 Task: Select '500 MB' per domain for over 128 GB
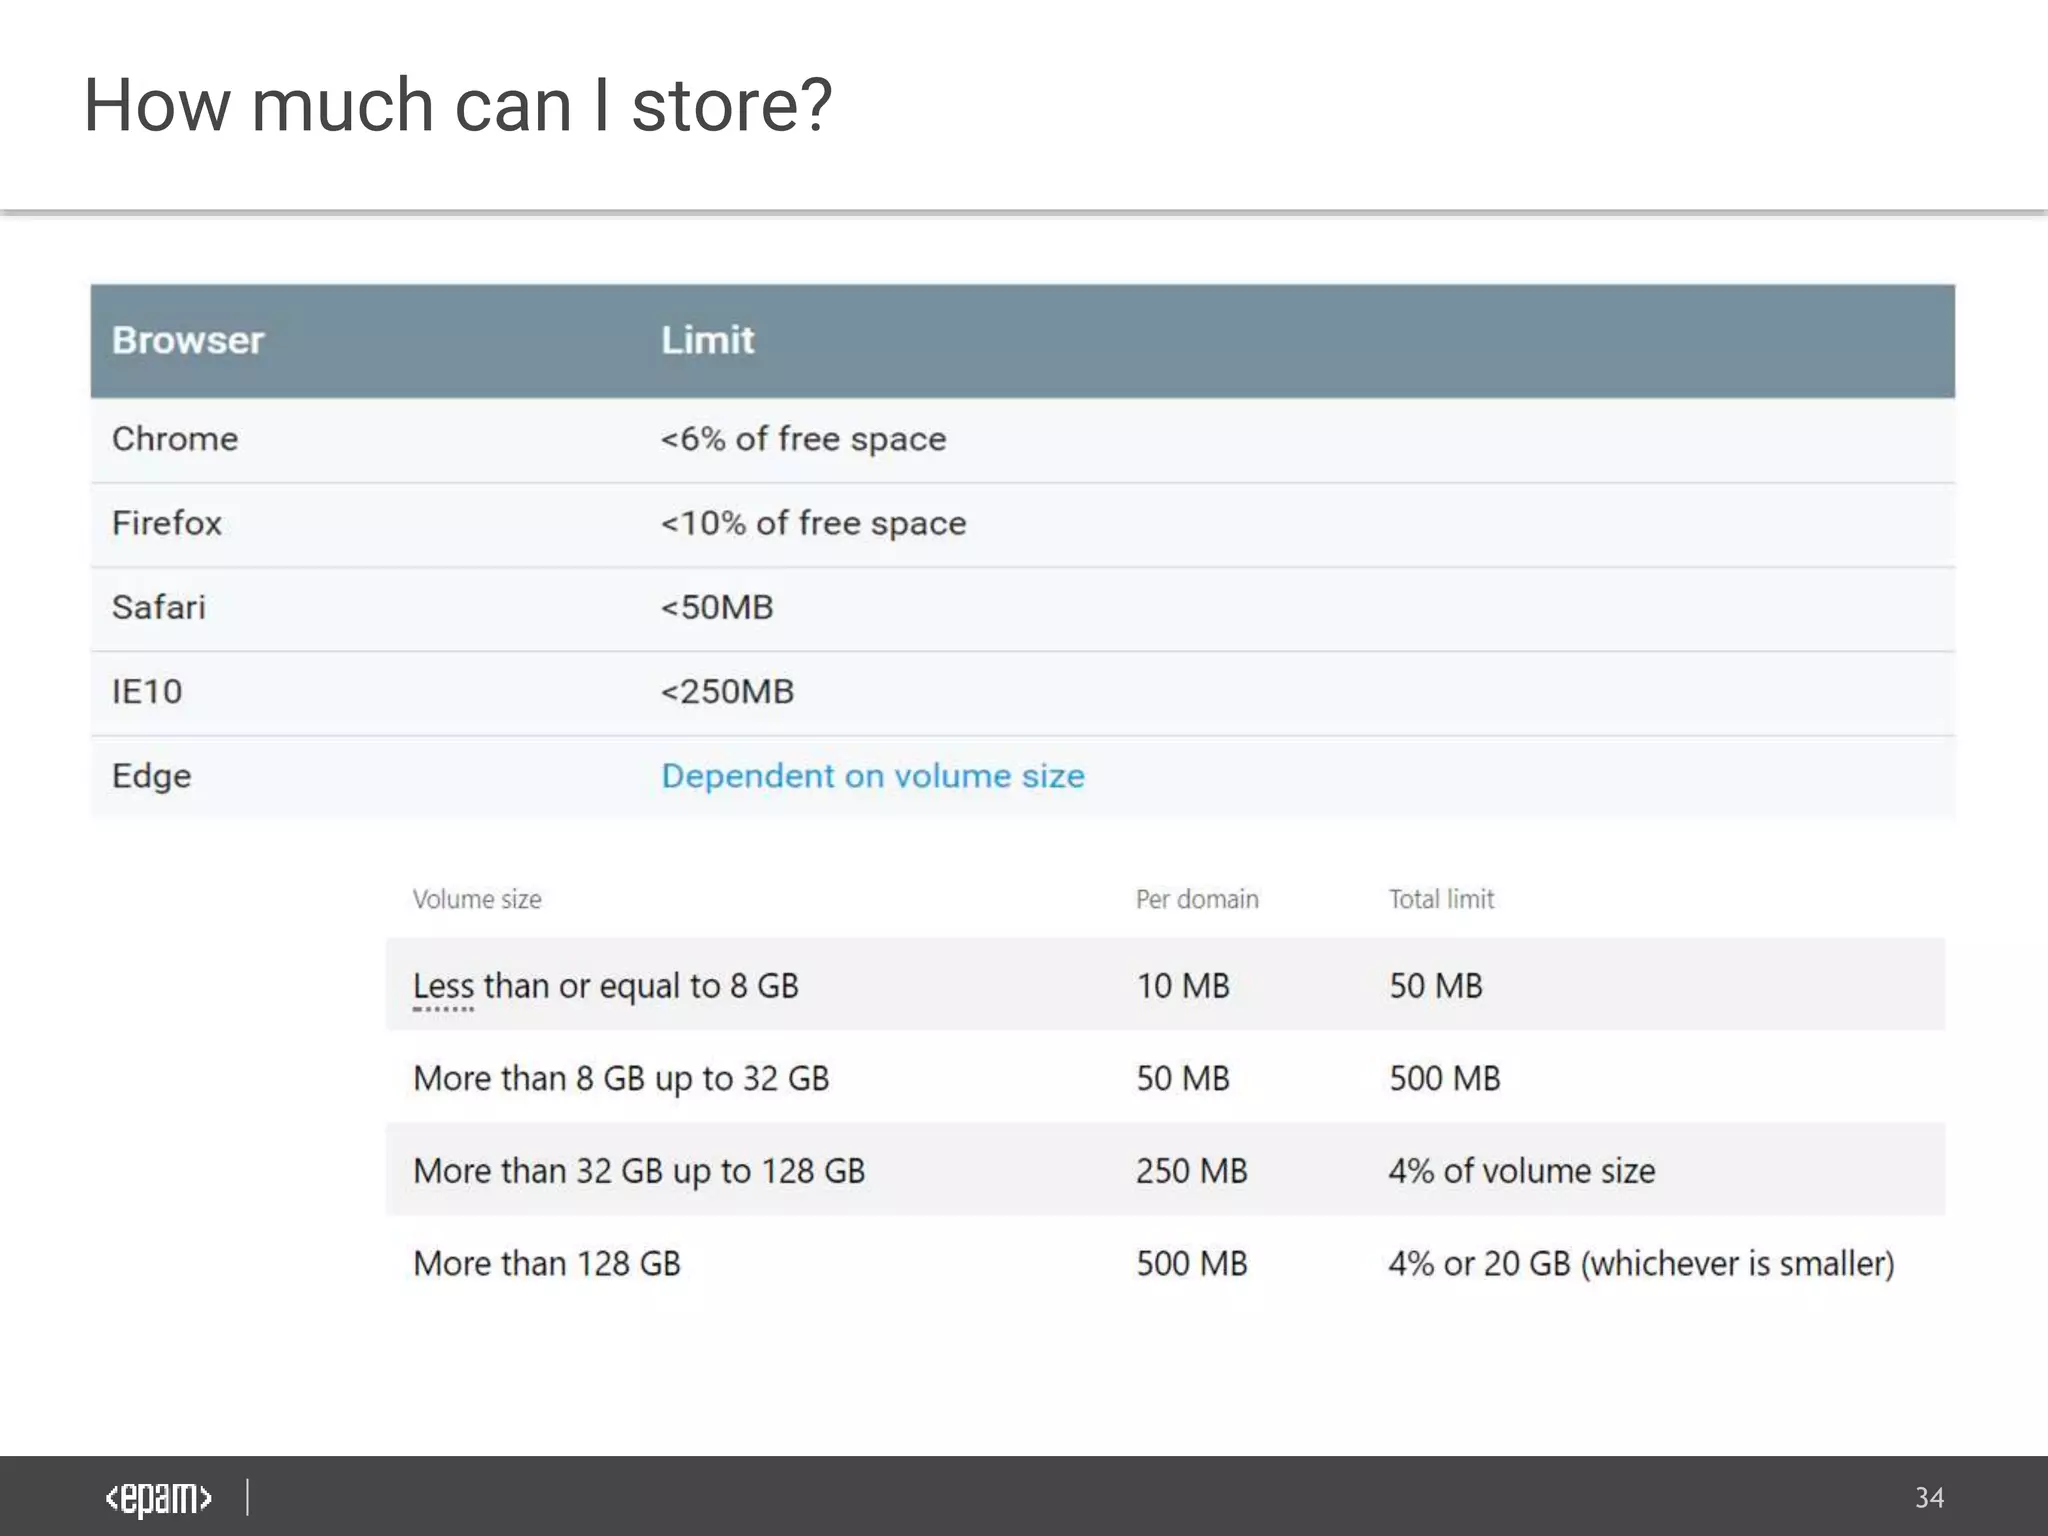pyautogui.click(x=1192, y=1264)
